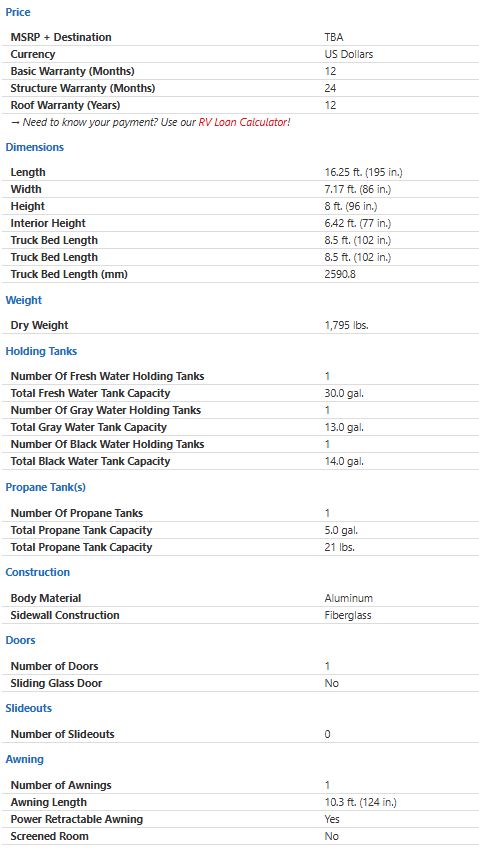Click the Truck Bed Length (mm) value
The height and width of the screenshot is (849, 479).
point(340,274)
